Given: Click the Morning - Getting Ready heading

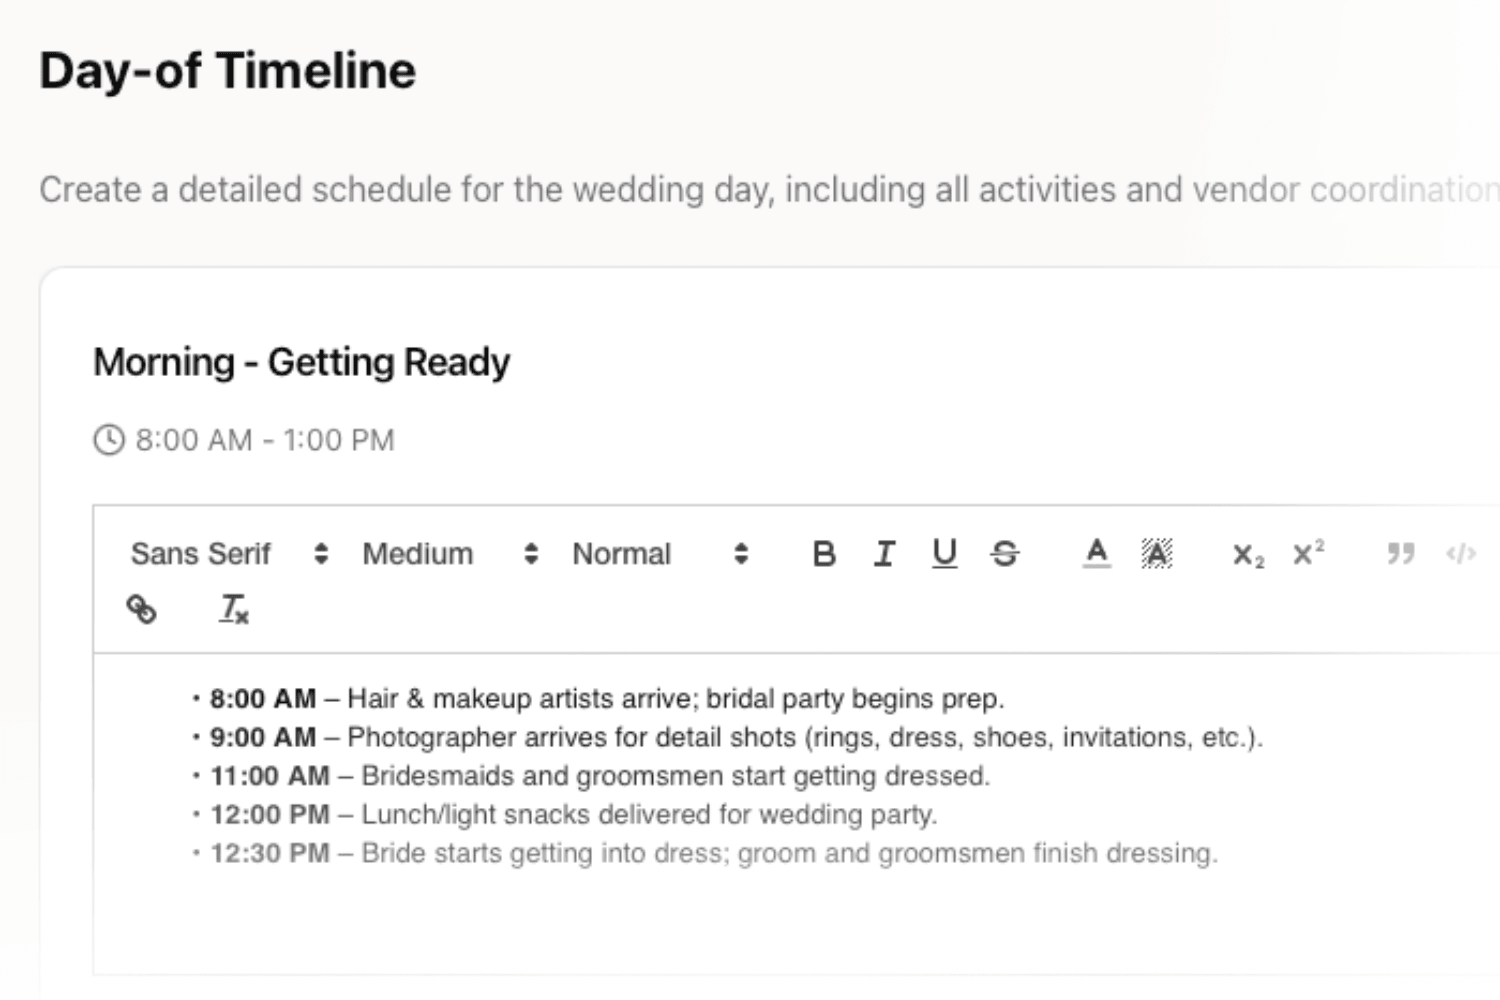Looking at the screenshot, I should click(301, 362).
